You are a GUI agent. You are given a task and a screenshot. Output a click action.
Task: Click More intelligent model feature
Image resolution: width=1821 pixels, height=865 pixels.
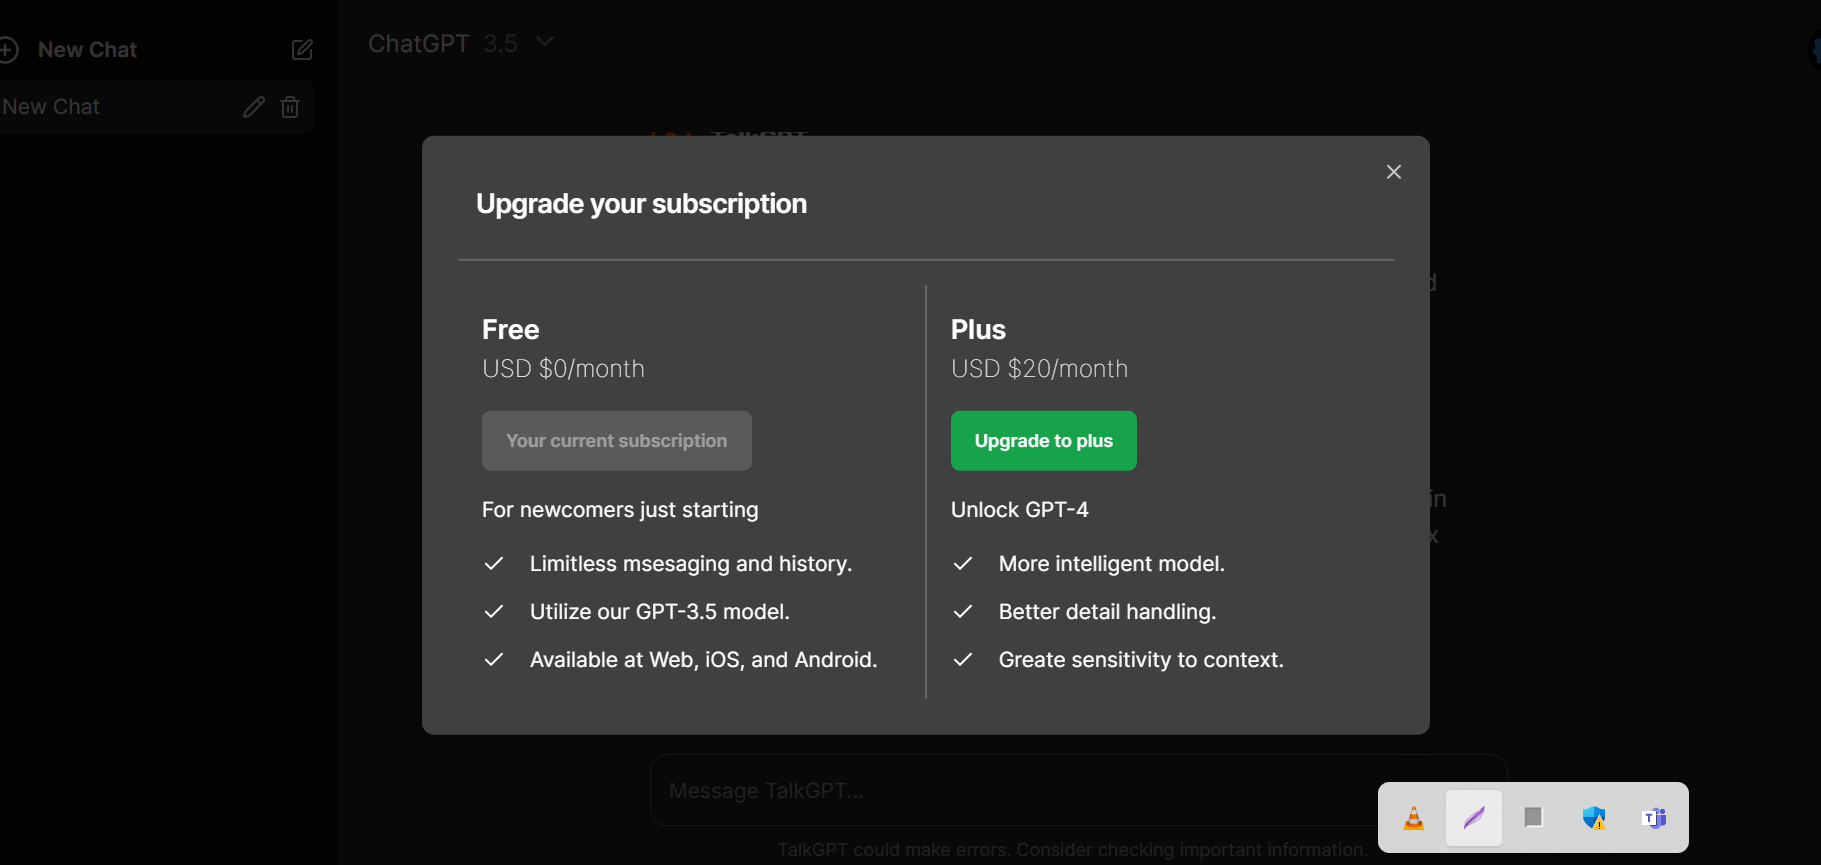click(x=1111, y=564)
